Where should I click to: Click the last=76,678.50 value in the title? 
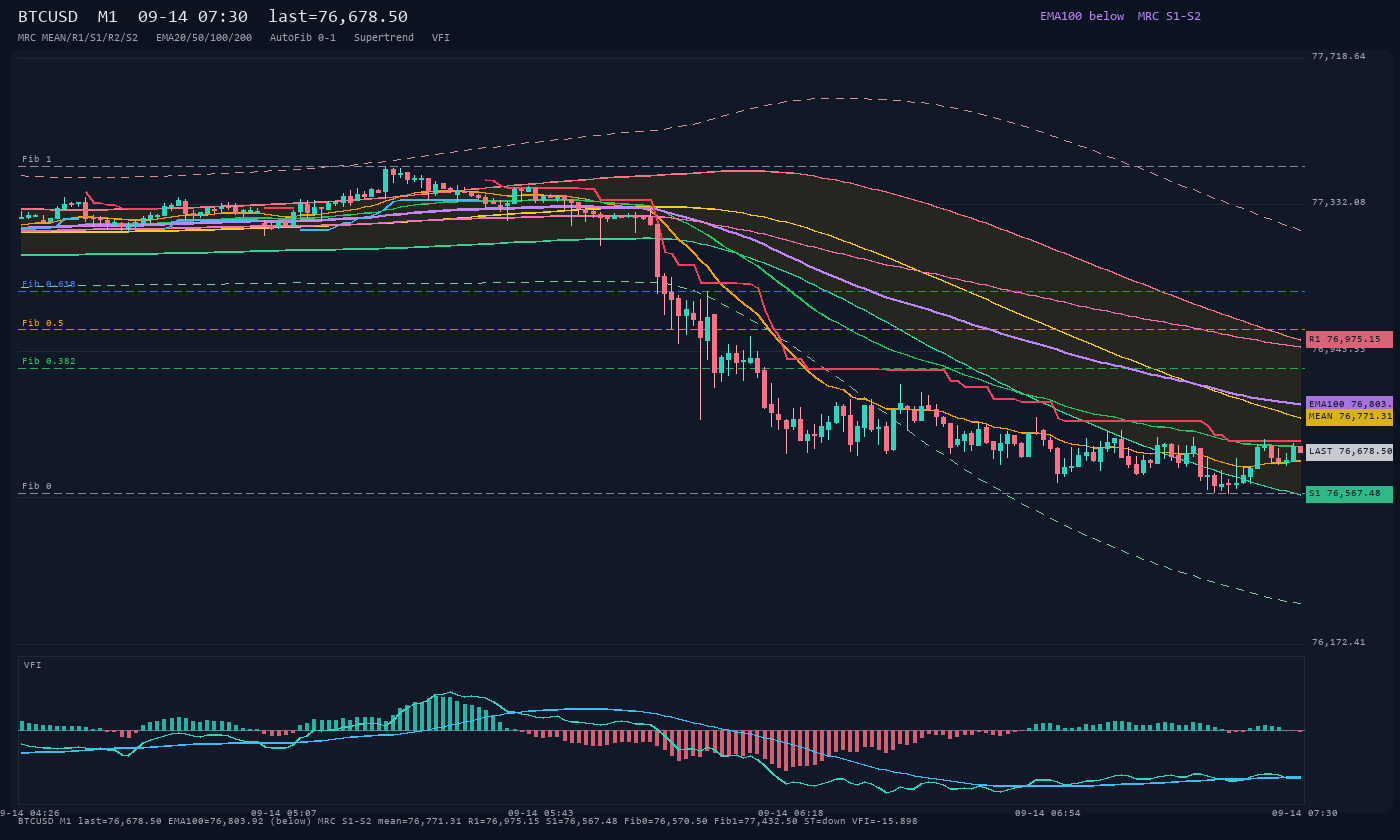pos(338,17)
